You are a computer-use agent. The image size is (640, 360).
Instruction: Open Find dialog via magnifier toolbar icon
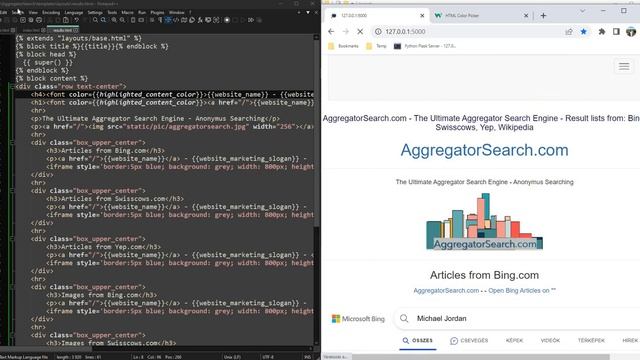95,20
